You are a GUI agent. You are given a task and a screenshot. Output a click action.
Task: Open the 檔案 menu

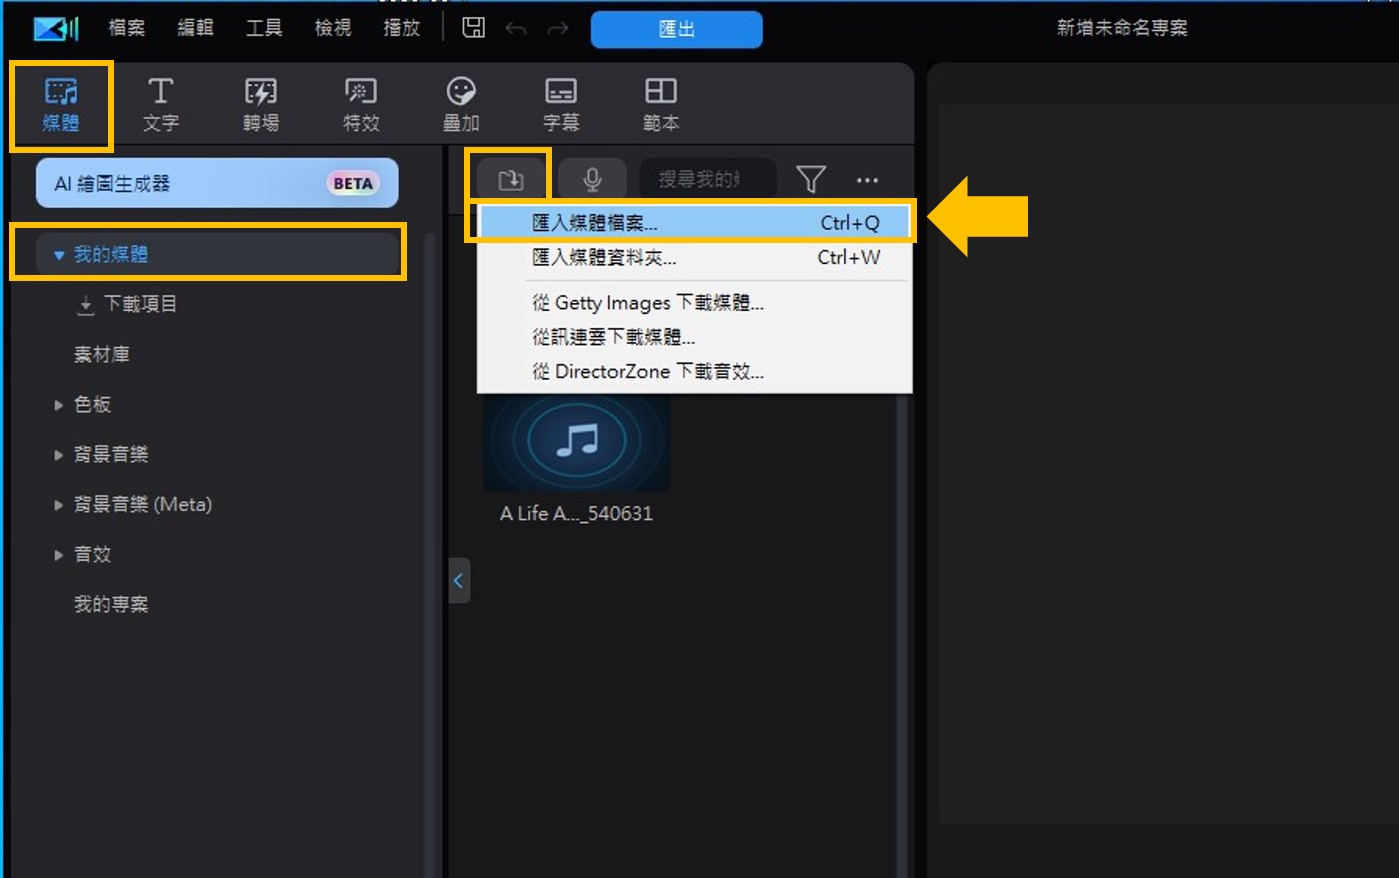[x=125, y=27]
